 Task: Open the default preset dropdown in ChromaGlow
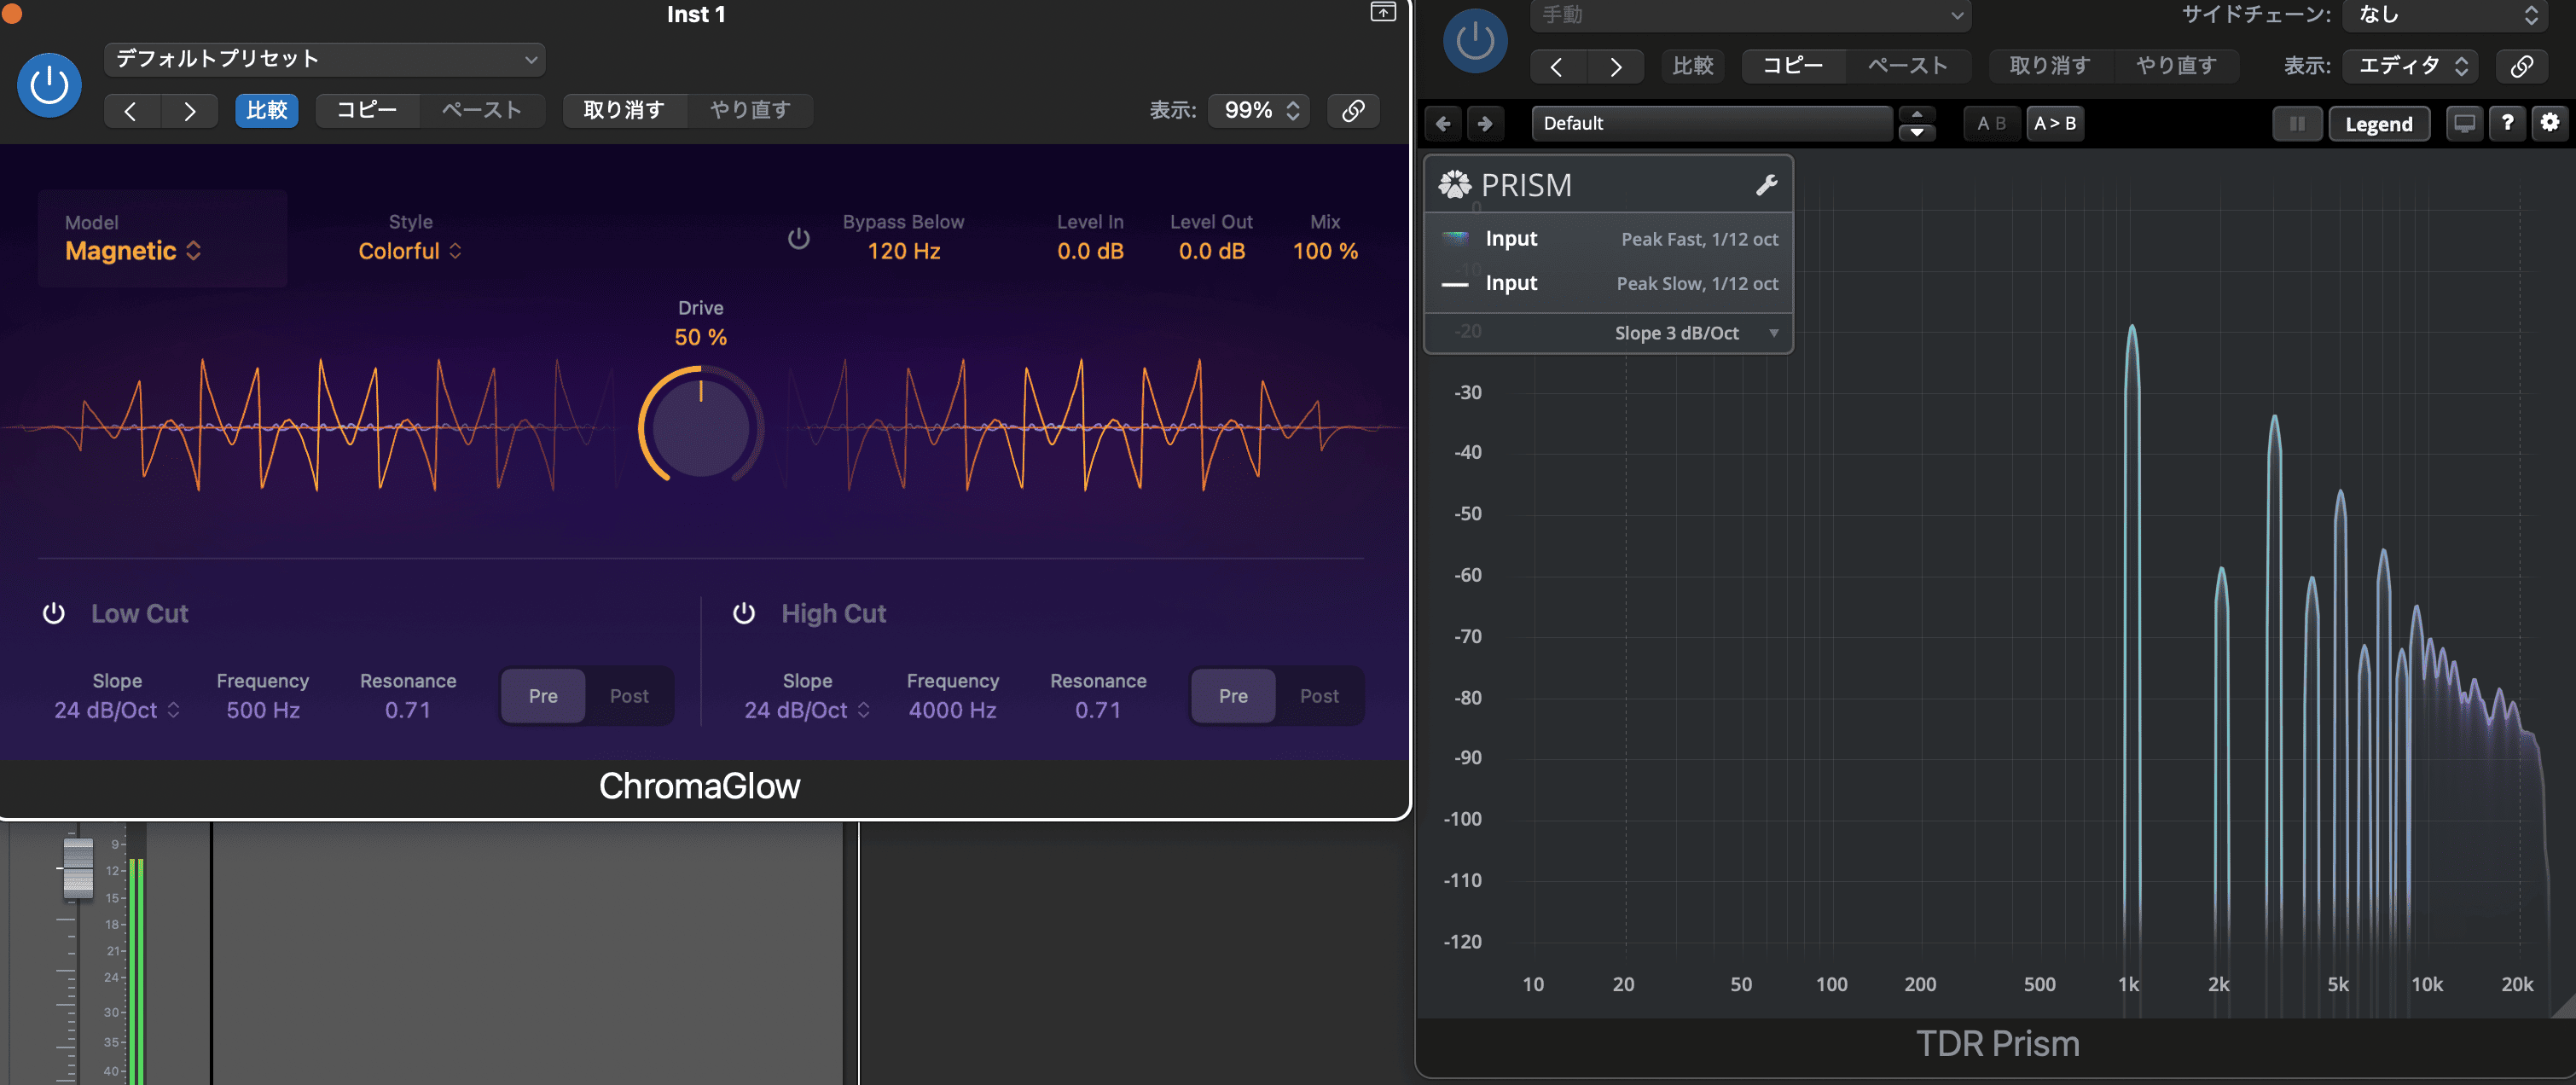pyautogui.click(x=325, y=59)
